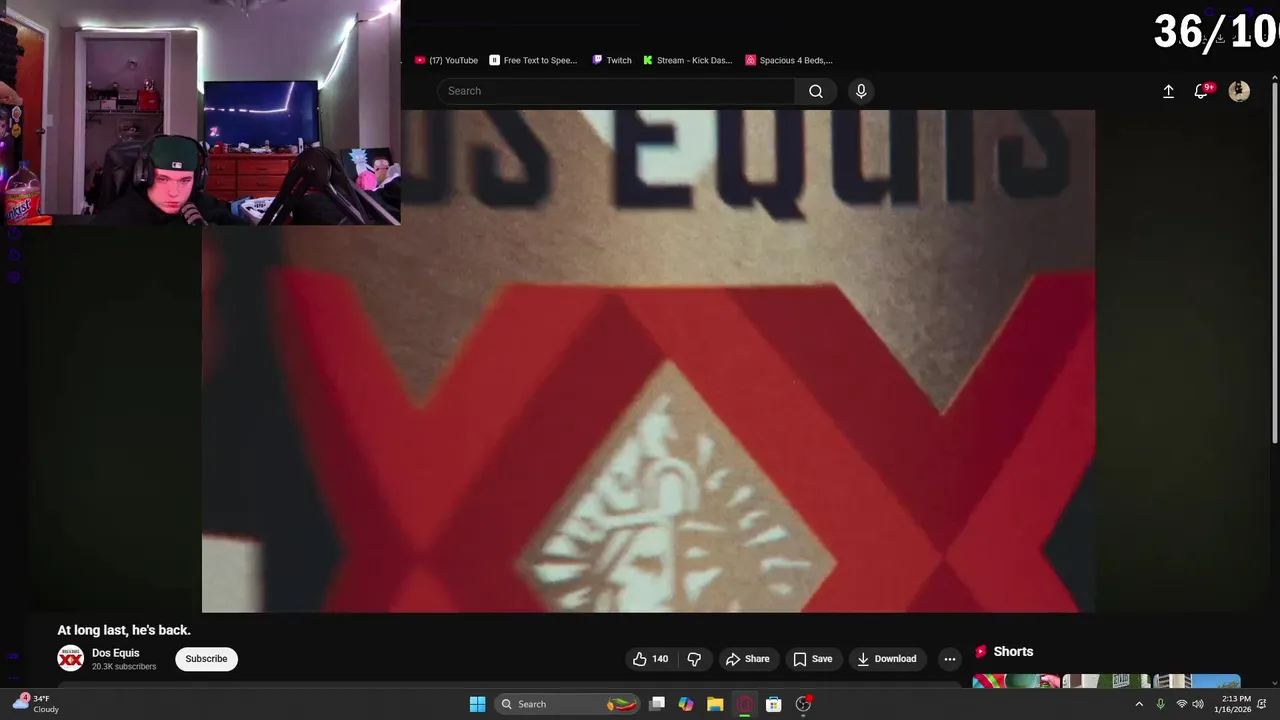Open Dos Equis channel avatar

70,659
